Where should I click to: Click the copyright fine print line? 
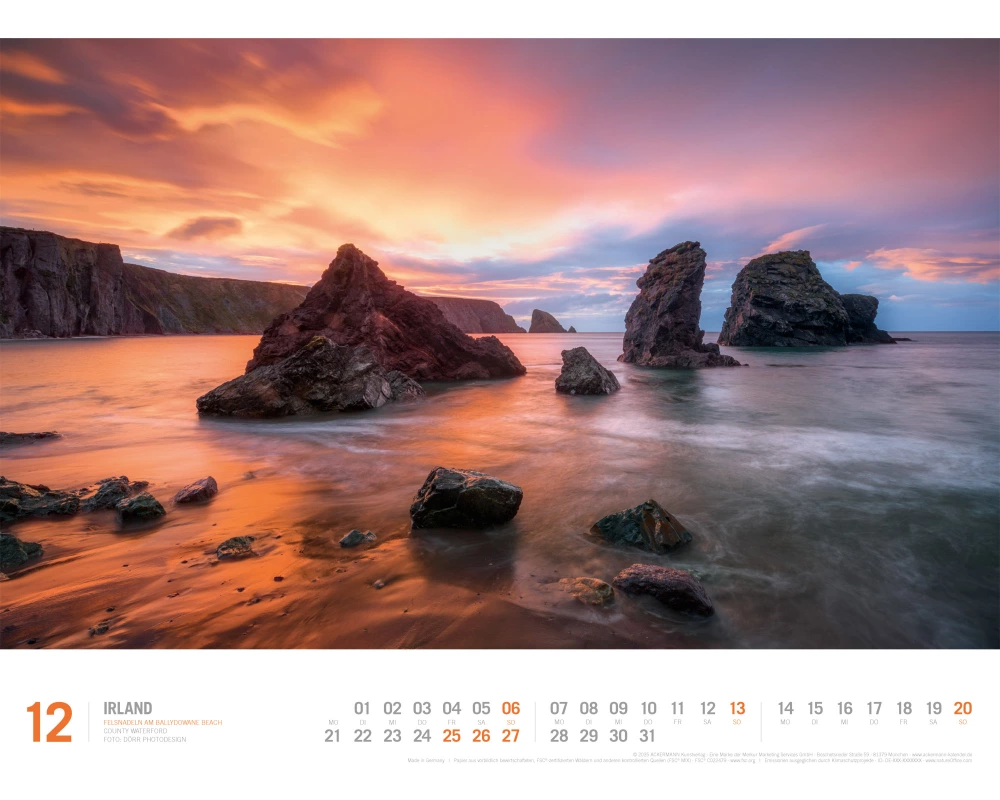tap(800, 755)
